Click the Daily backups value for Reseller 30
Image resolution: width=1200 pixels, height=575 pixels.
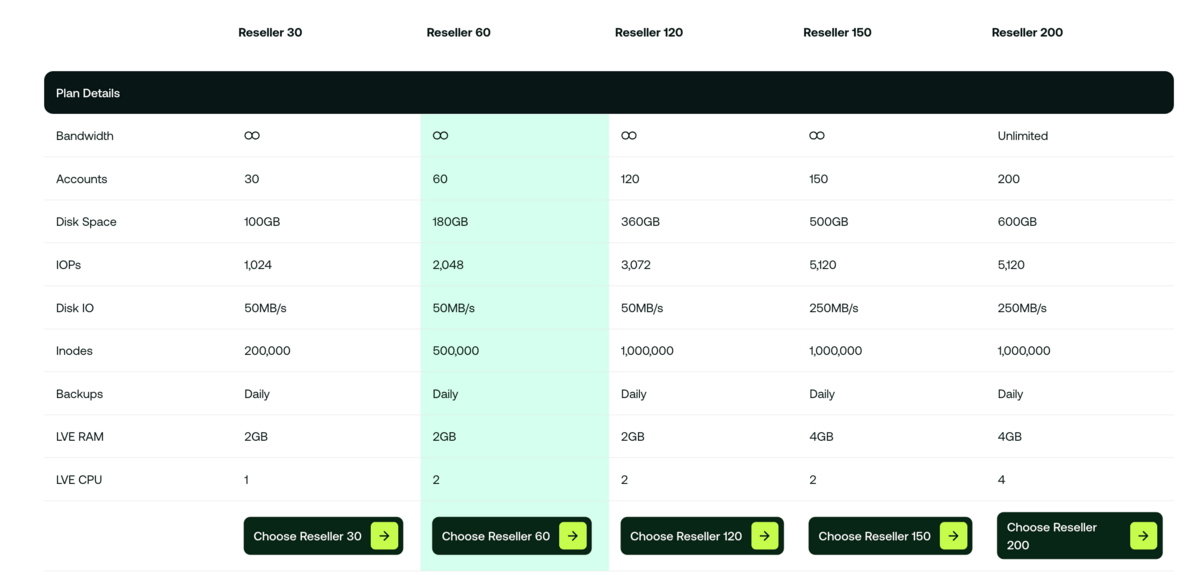(x=257, y=394)
